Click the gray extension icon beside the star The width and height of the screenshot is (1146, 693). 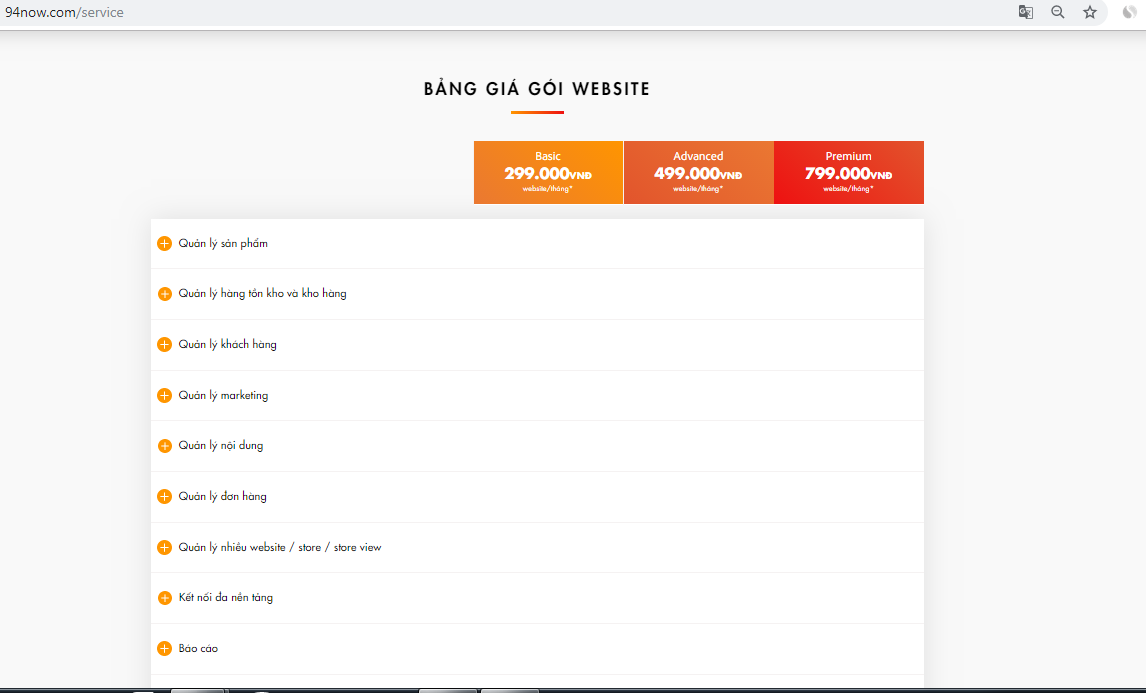click(1129, 13)
